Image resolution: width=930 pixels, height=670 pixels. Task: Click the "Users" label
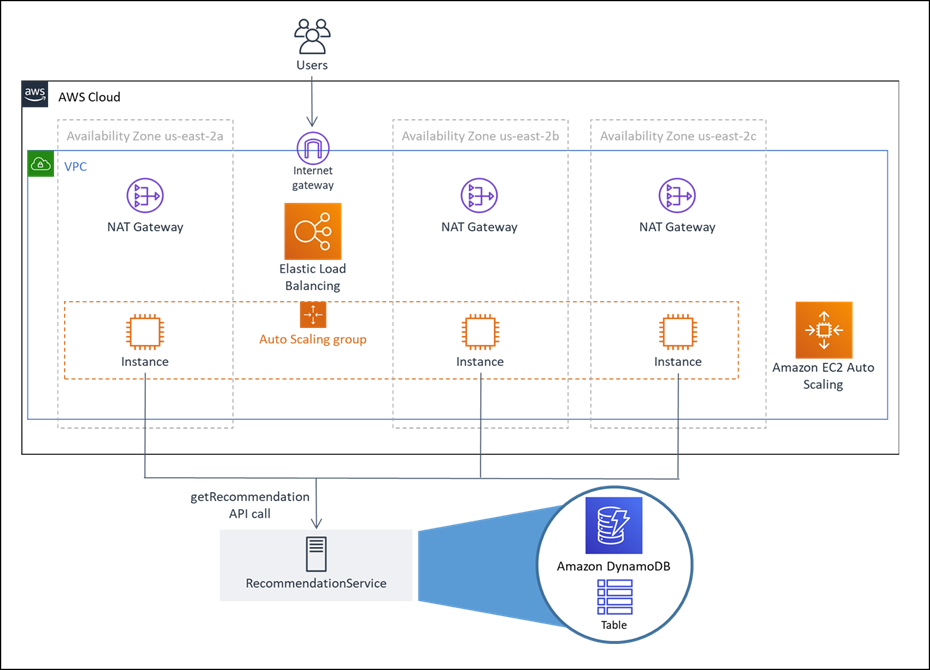(312, 65)
